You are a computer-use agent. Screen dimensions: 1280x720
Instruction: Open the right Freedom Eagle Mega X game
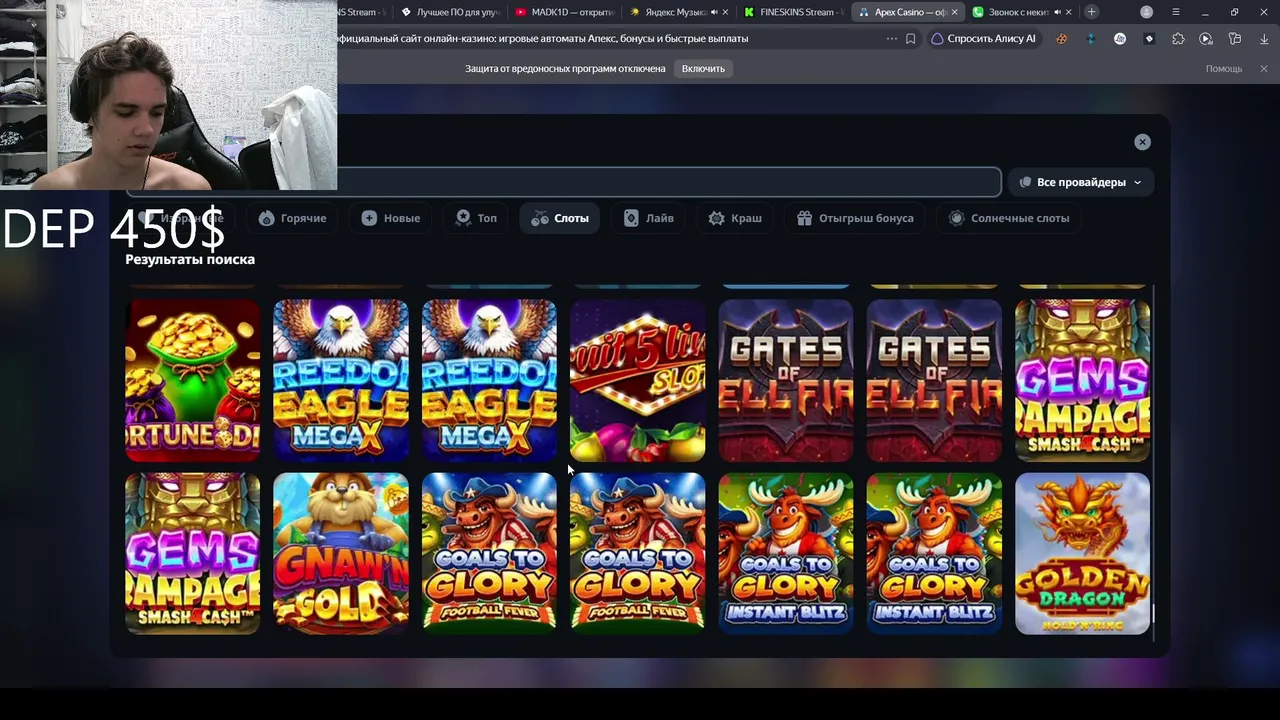pyautogui.click(x=489, y=380)
